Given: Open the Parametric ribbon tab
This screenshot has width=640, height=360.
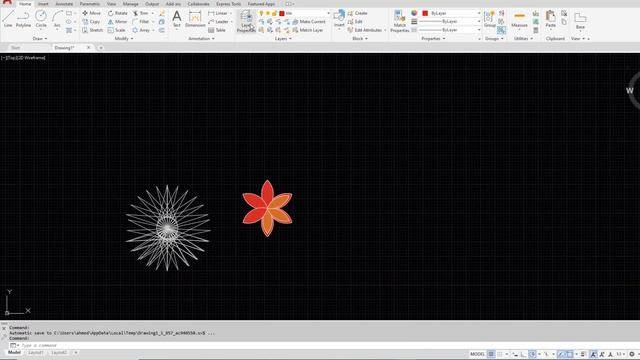Looking at the screenshot, I should coord(90,4).
